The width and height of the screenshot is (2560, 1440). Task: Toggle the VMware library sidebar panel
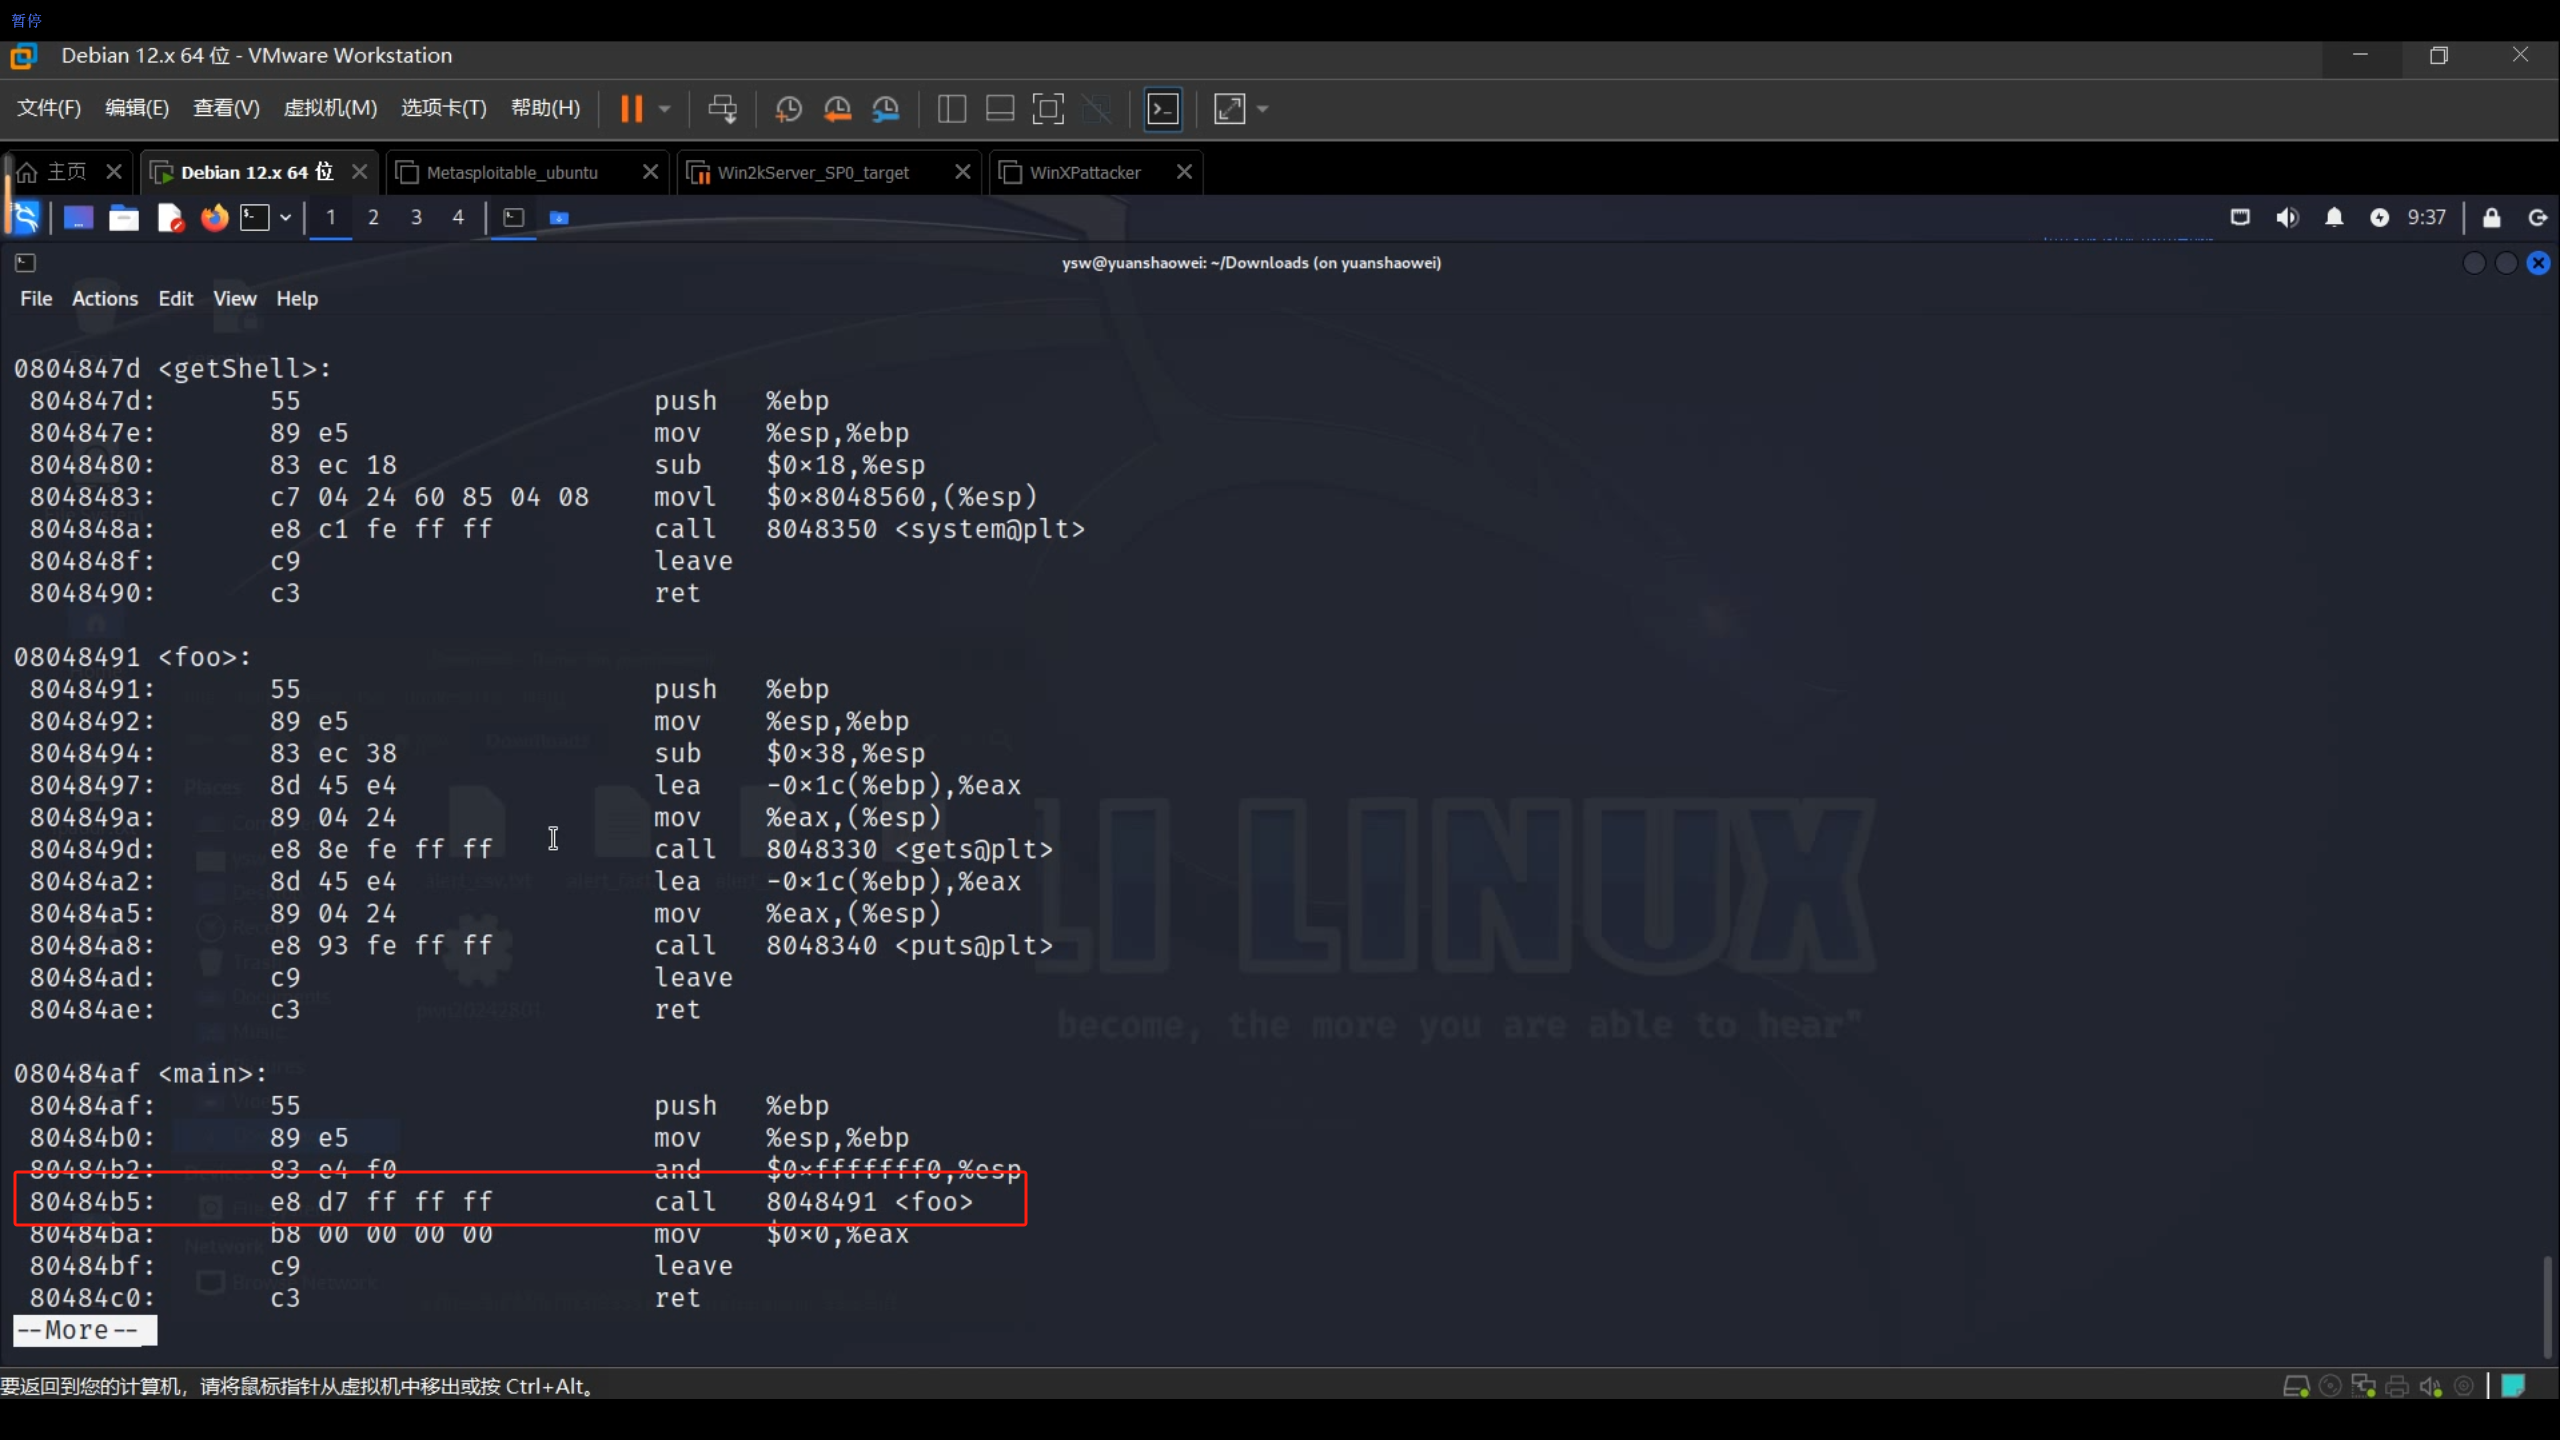pos(951,108)
